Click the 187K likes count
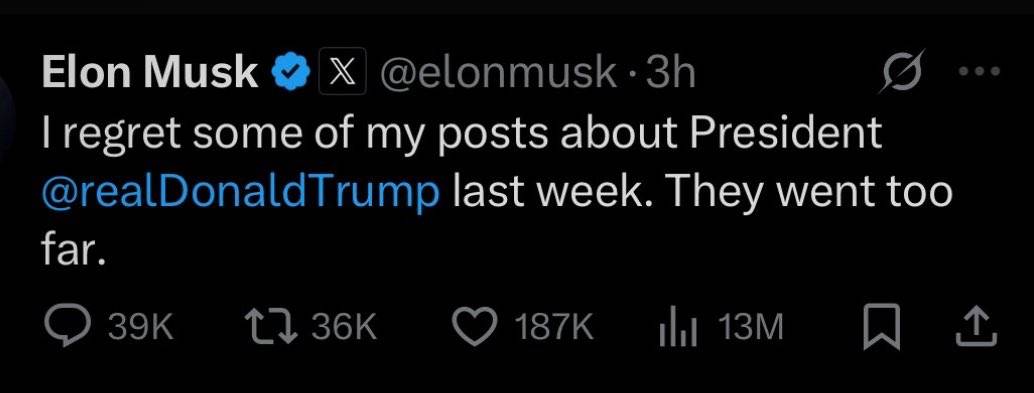1034x393 pixels. pyautogui.click(x=555, y=328)
